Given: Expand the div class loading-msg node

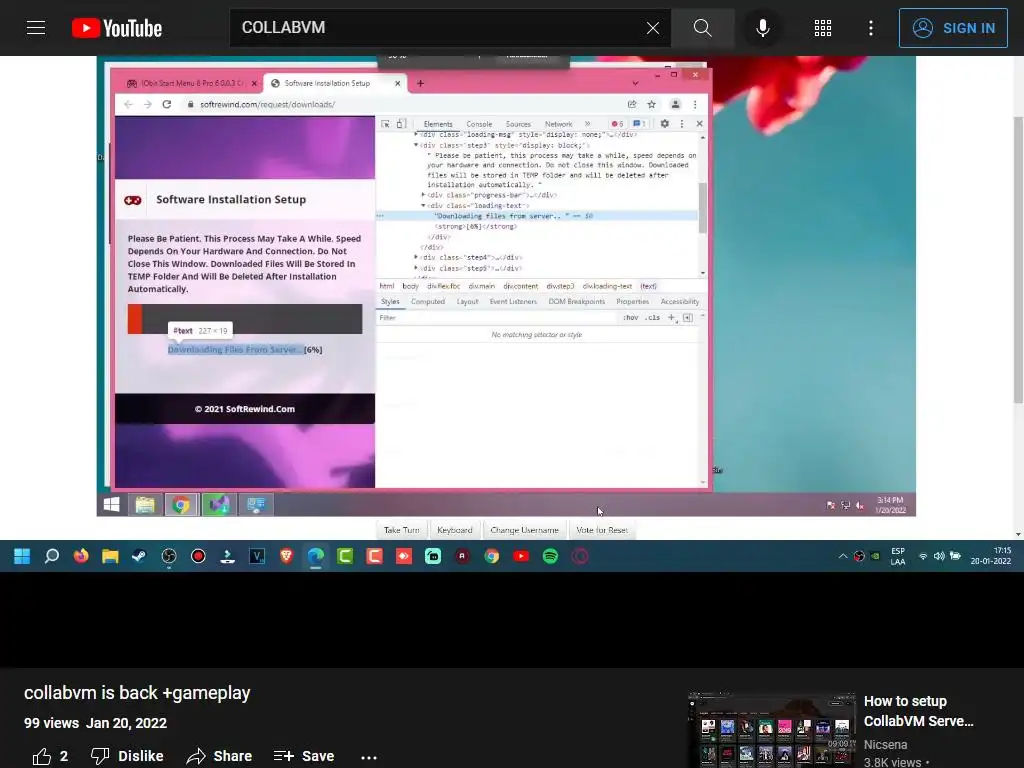Looking at the screenshot, I should coord(417,135).
